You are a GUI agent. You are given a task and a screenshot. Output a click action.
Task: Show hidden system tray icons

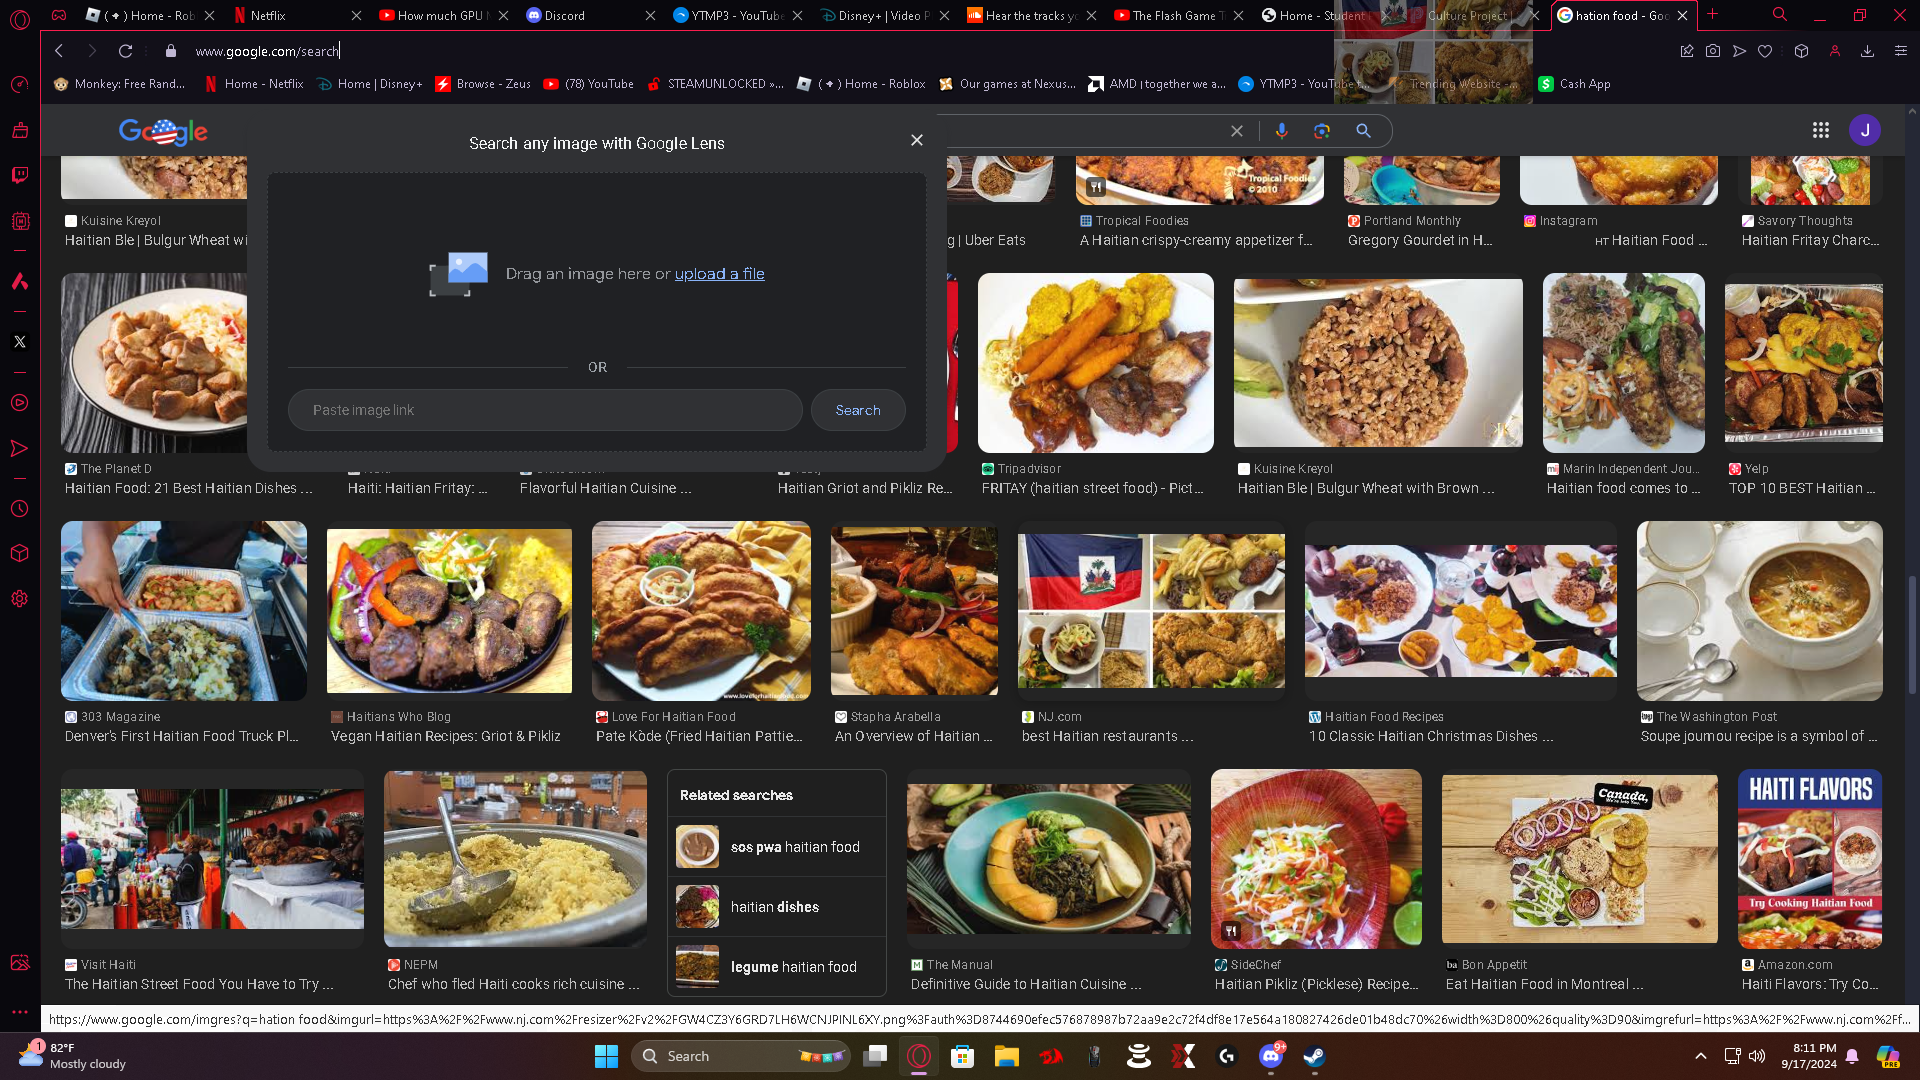tap(1700, 1056)
